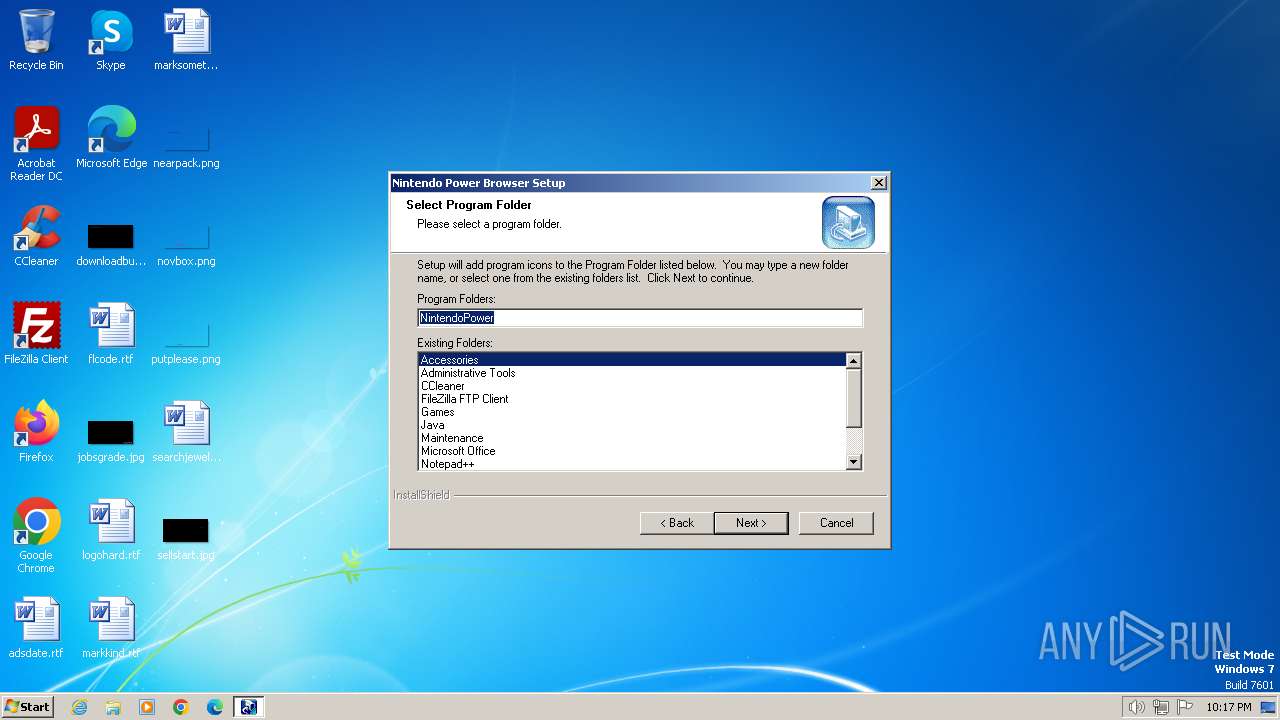Select FileZilla FTP Client folder entry

[x=632, y=399]
